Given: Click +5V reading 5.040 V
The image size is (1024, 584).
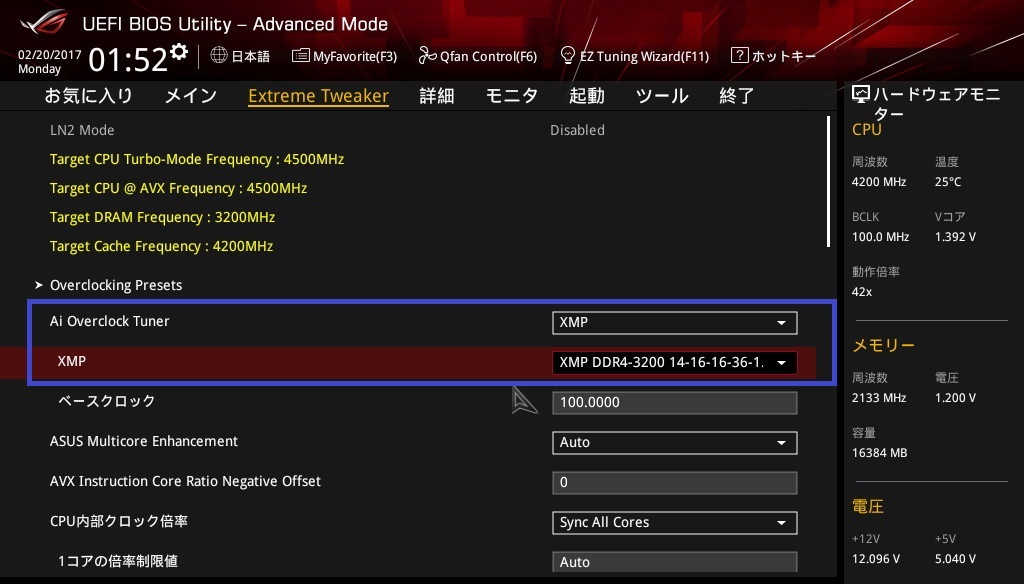Looking at the screenshot, I should click(955, 559).
